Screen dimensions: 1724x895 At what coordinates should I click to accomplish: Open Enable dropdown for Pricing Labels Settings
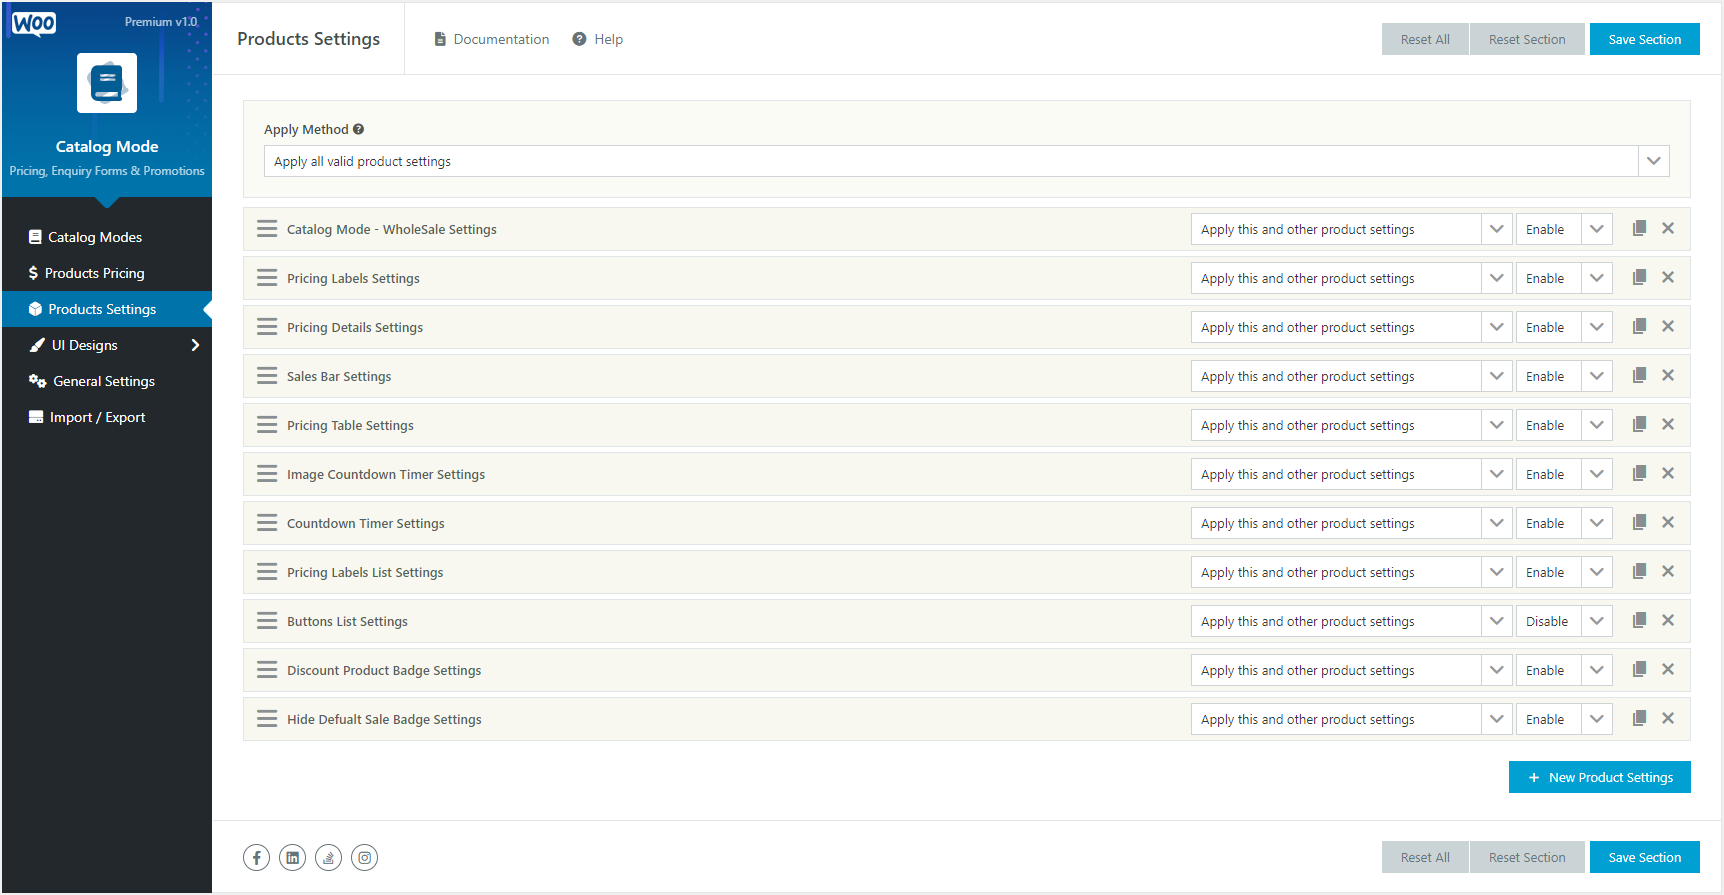pos(1564,278)
